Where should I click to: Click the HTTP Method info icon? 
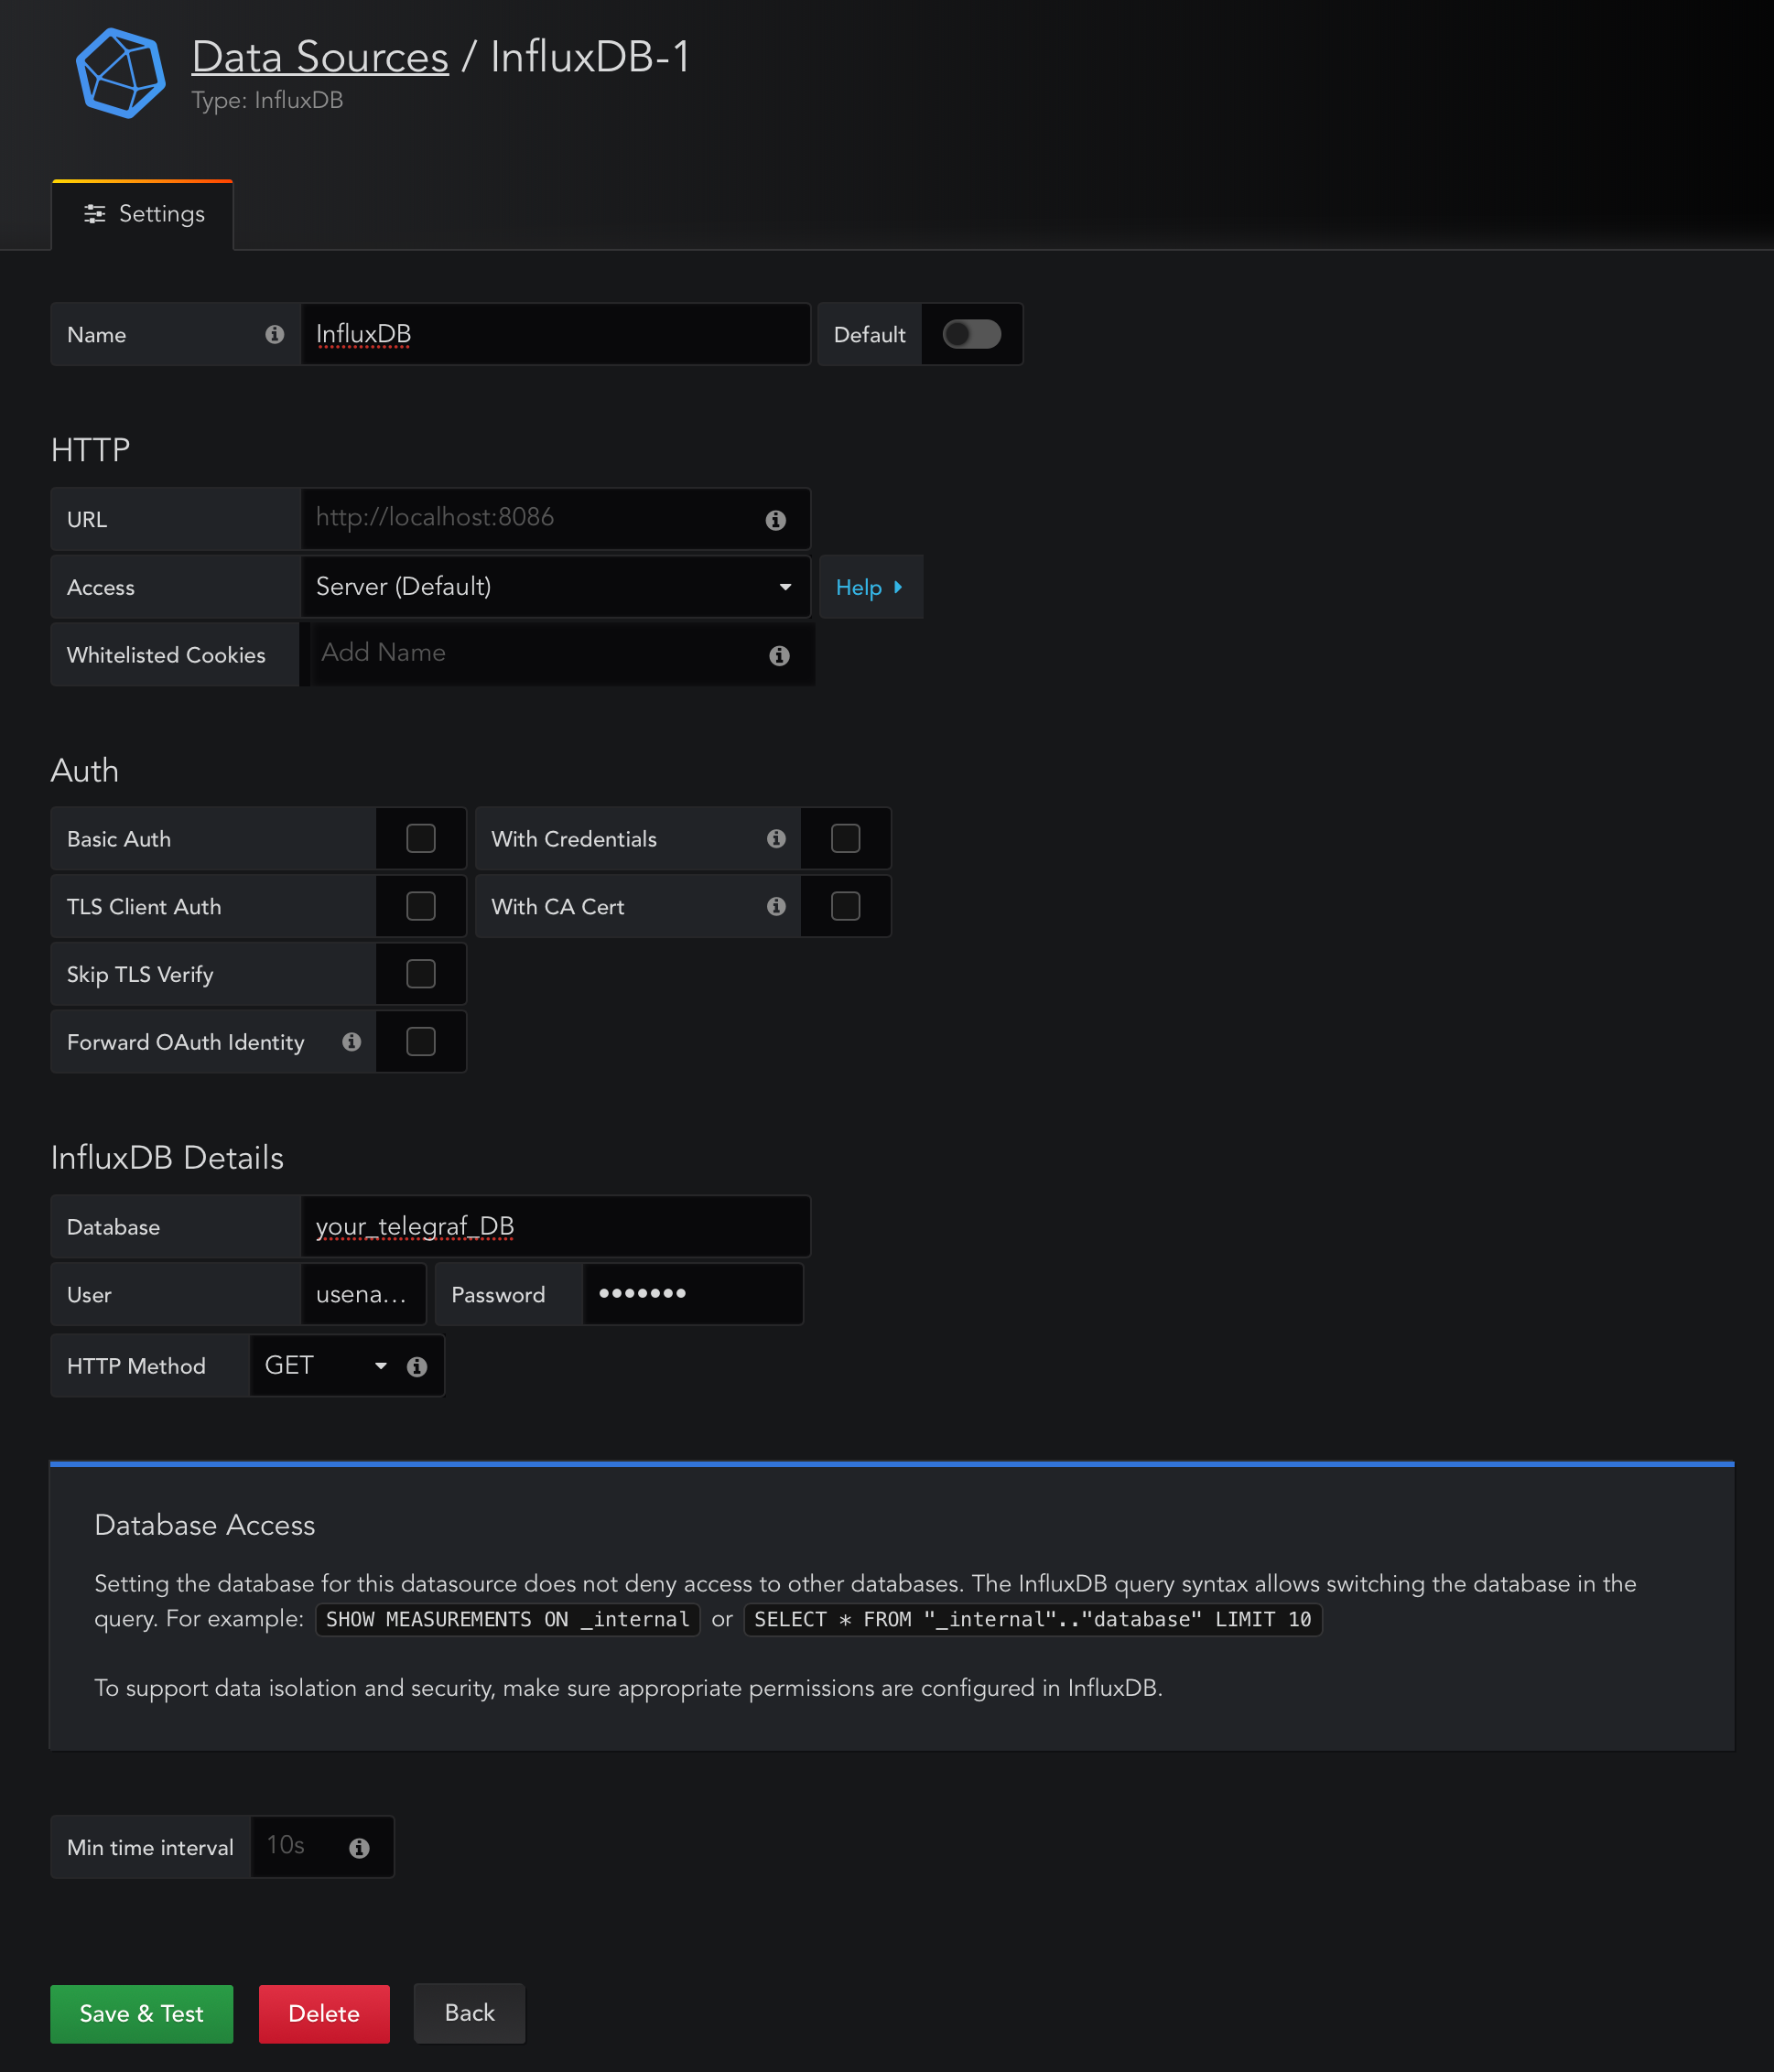tap(417, 1366)
